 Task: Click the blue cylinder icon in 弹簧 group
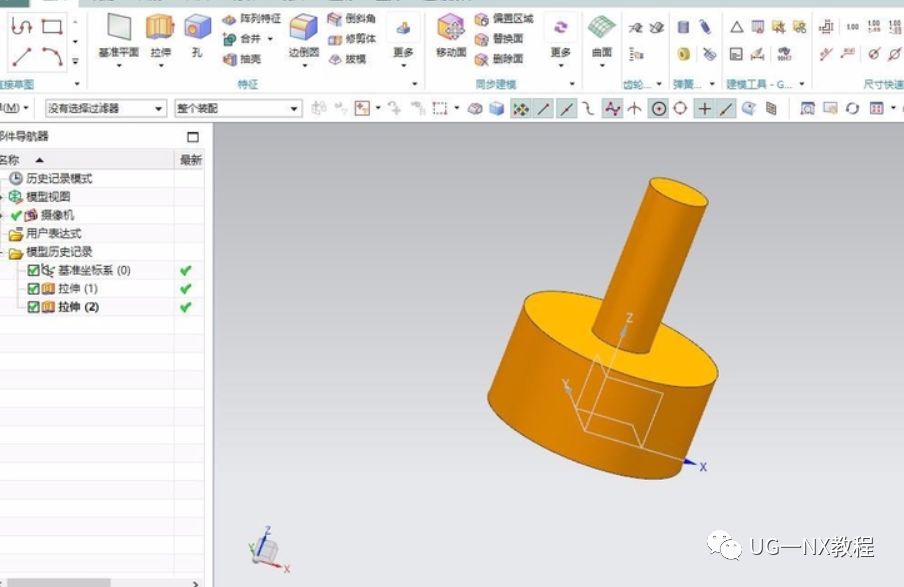pyautogui.click(x=683, y=27)
